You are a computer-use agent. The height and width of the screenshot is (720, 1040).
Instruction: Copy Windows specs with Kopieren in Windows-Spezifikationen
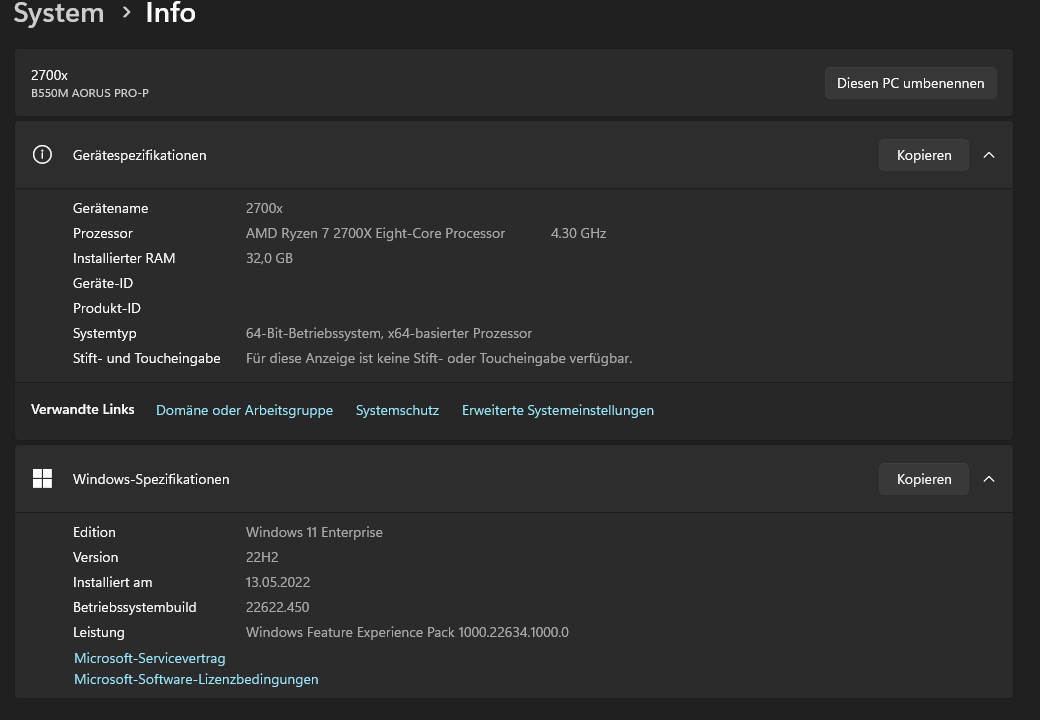(923, 479)
